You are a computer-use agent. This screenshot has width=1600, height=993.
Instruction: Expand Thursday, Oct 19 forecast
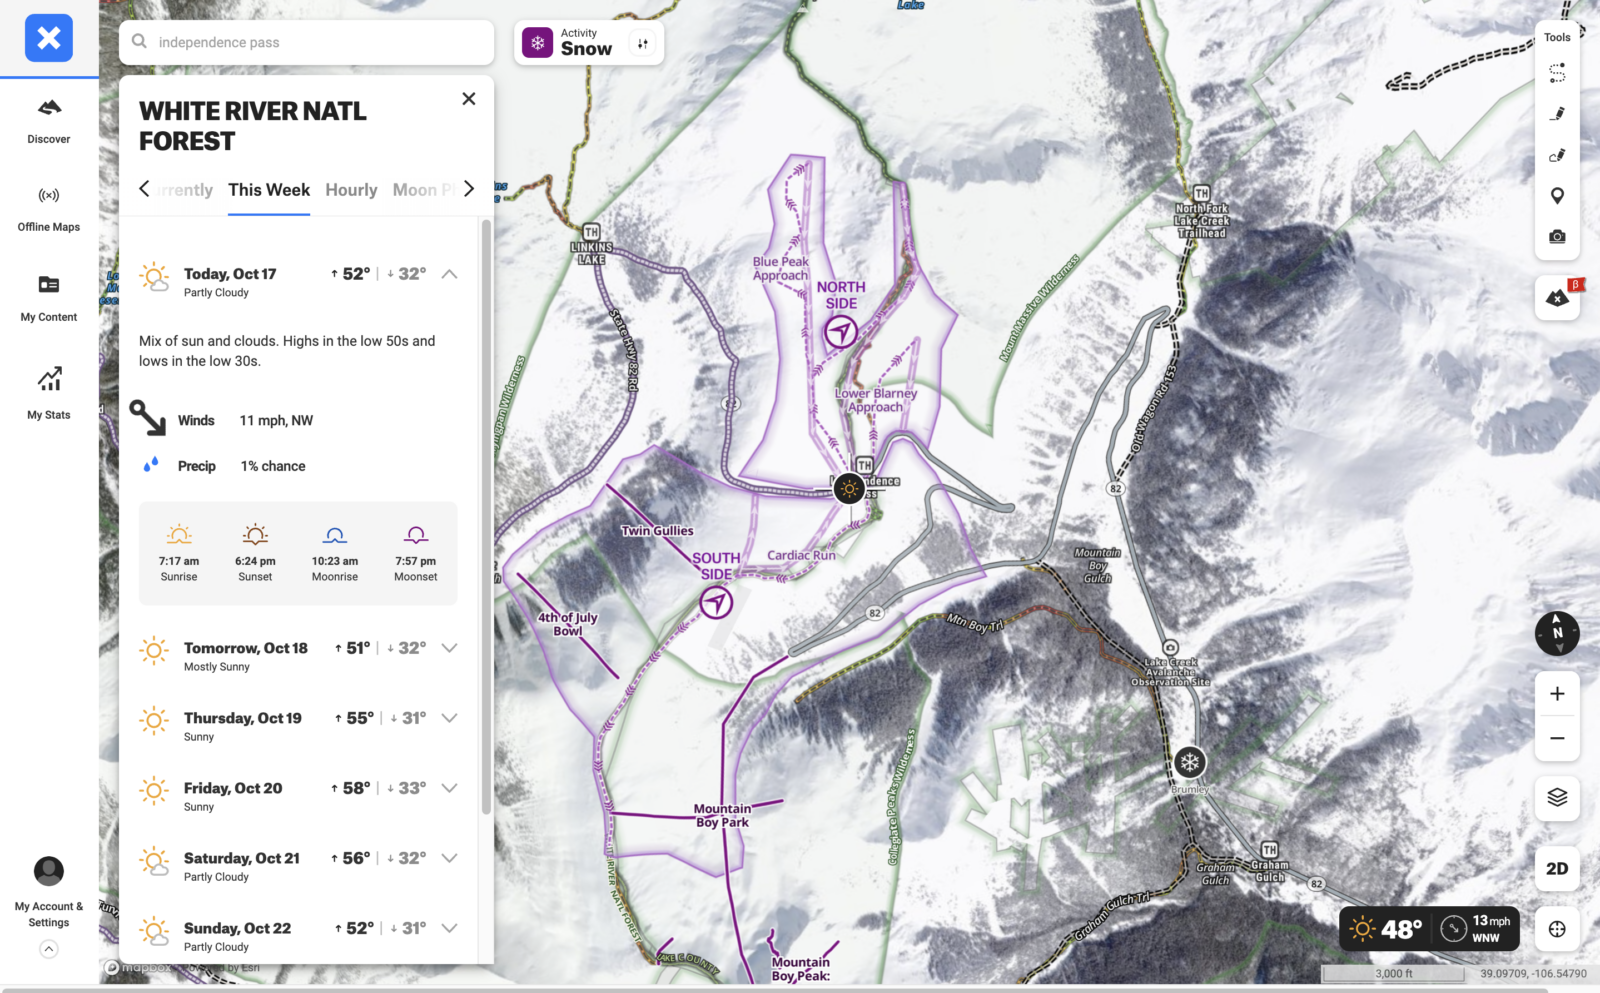click(x=450, y=718)
